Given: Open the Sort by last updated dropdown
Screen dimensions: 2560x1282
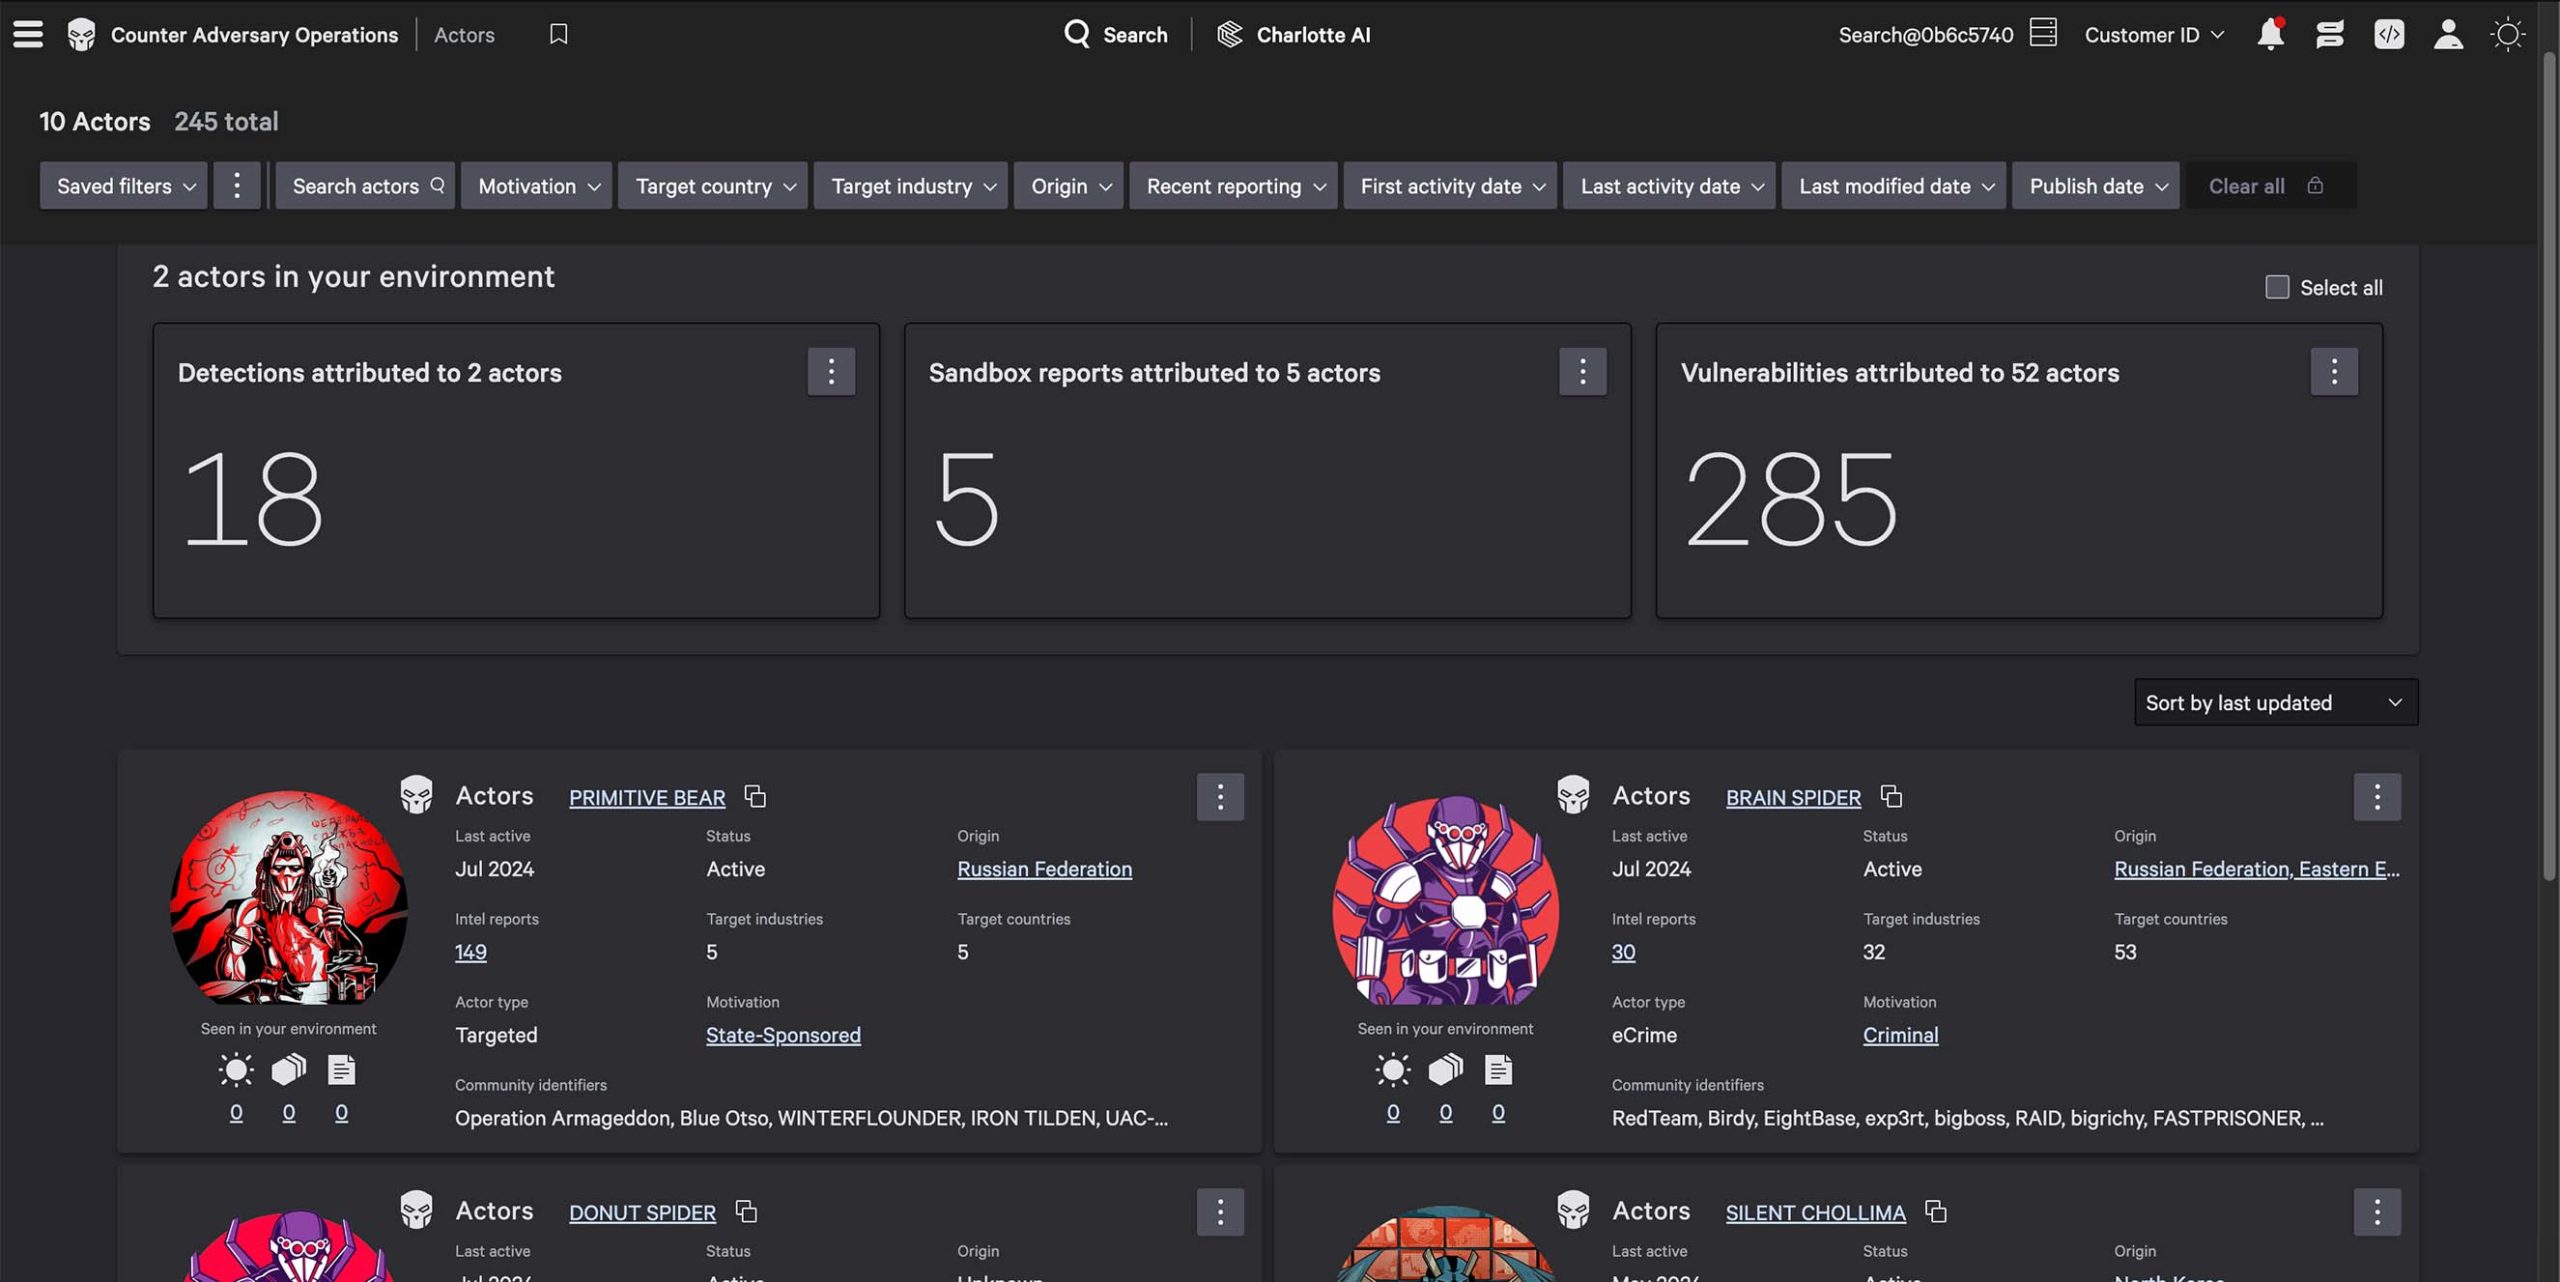Looking at the screenshot, I should pos(2274,702).
